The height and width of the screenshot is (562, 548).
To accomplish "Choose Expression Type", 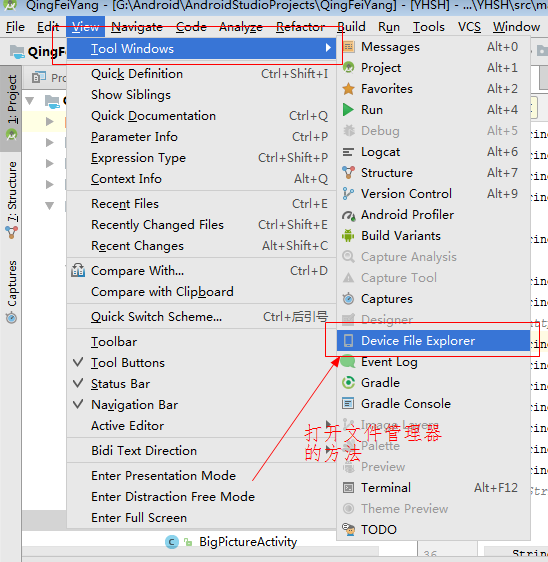I will 201,158.
